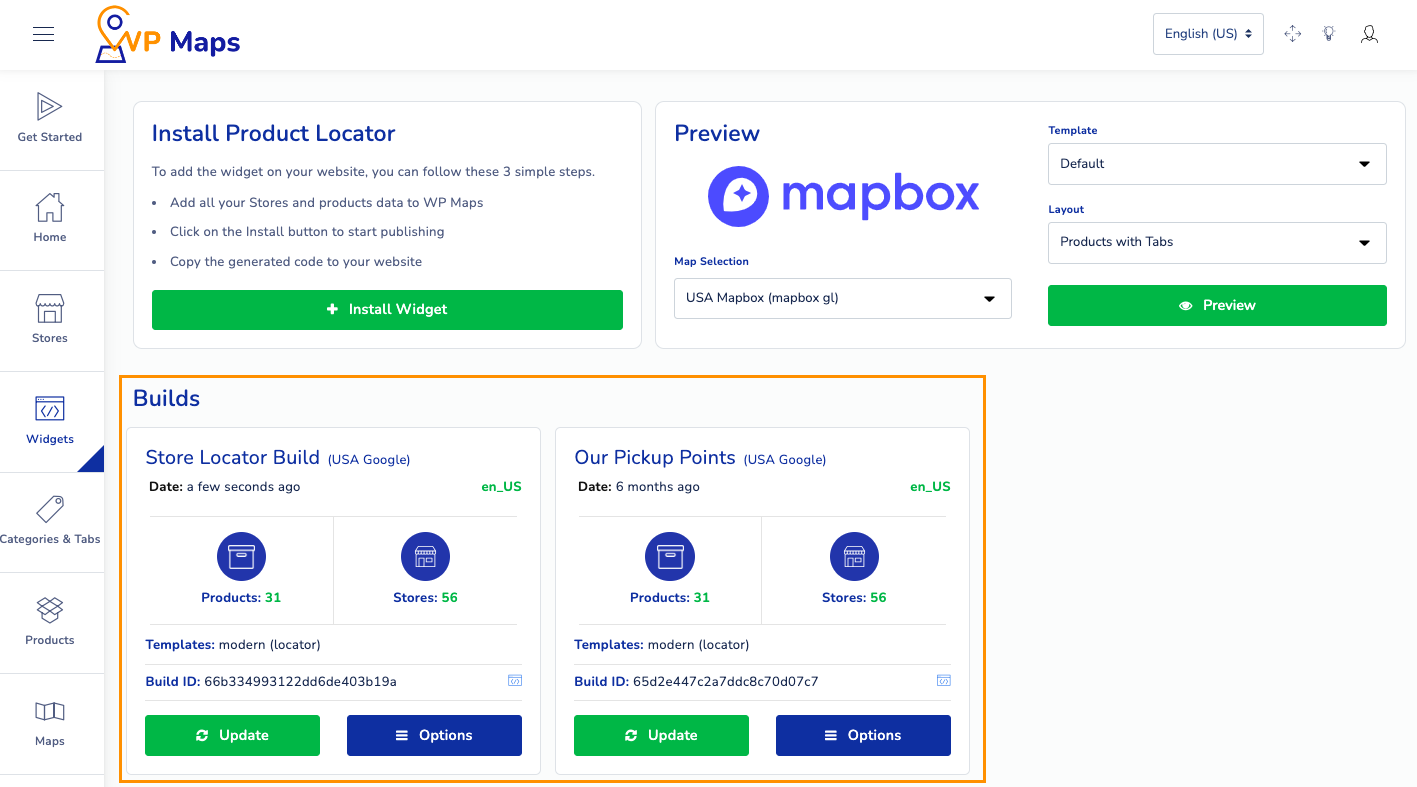Viewport: 1417px width, 787px height.
Task: Click the mapbox logo in Preview
Action: [843, 196]
